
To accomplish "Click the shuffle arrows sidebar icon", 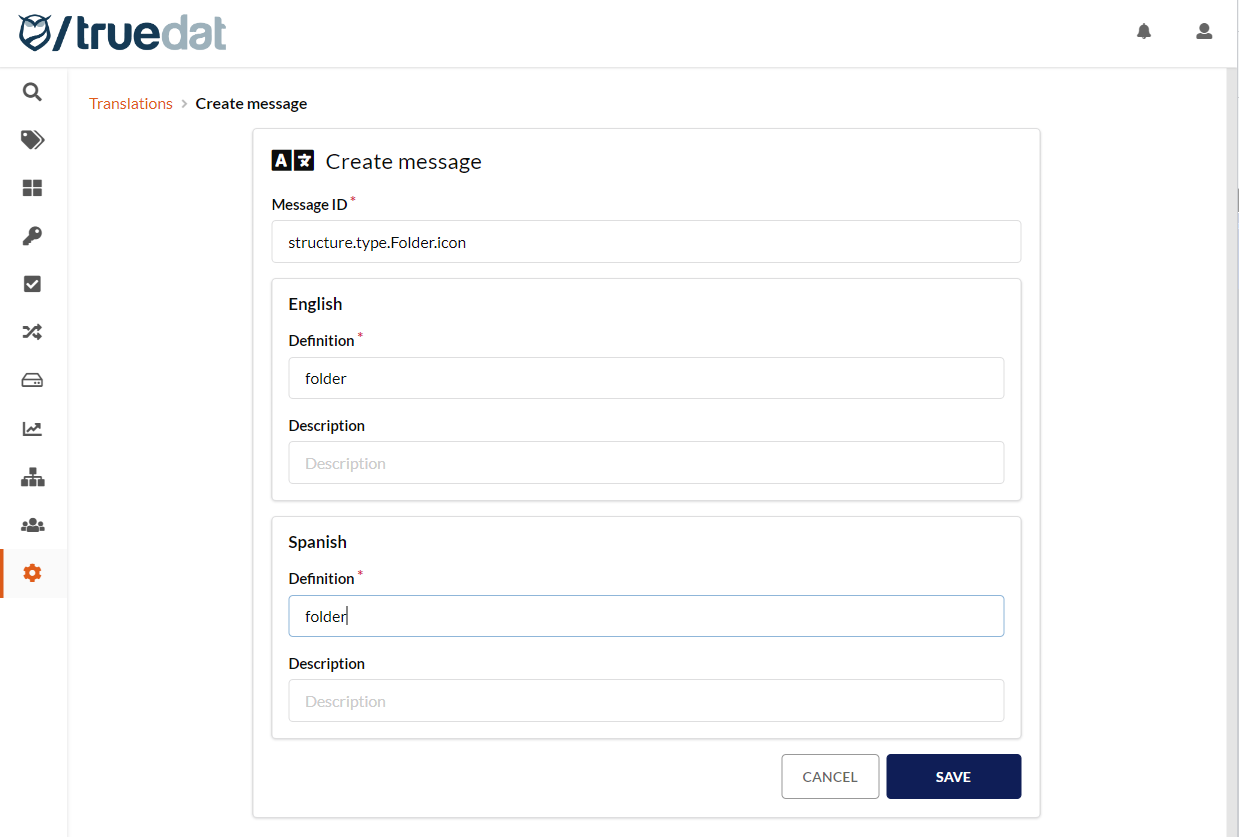I will pyautogui.click(x=32, y=332).
